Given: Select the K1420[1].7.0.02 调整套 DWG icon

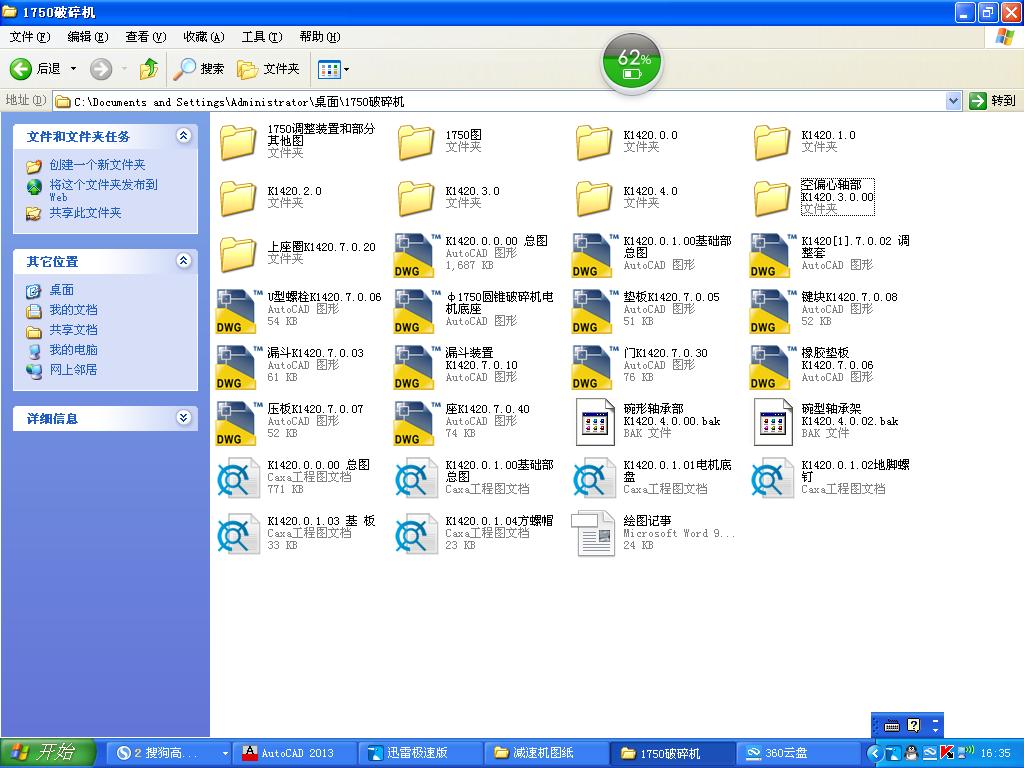Looking at the screenshot, I should click(x=772, y=255).
